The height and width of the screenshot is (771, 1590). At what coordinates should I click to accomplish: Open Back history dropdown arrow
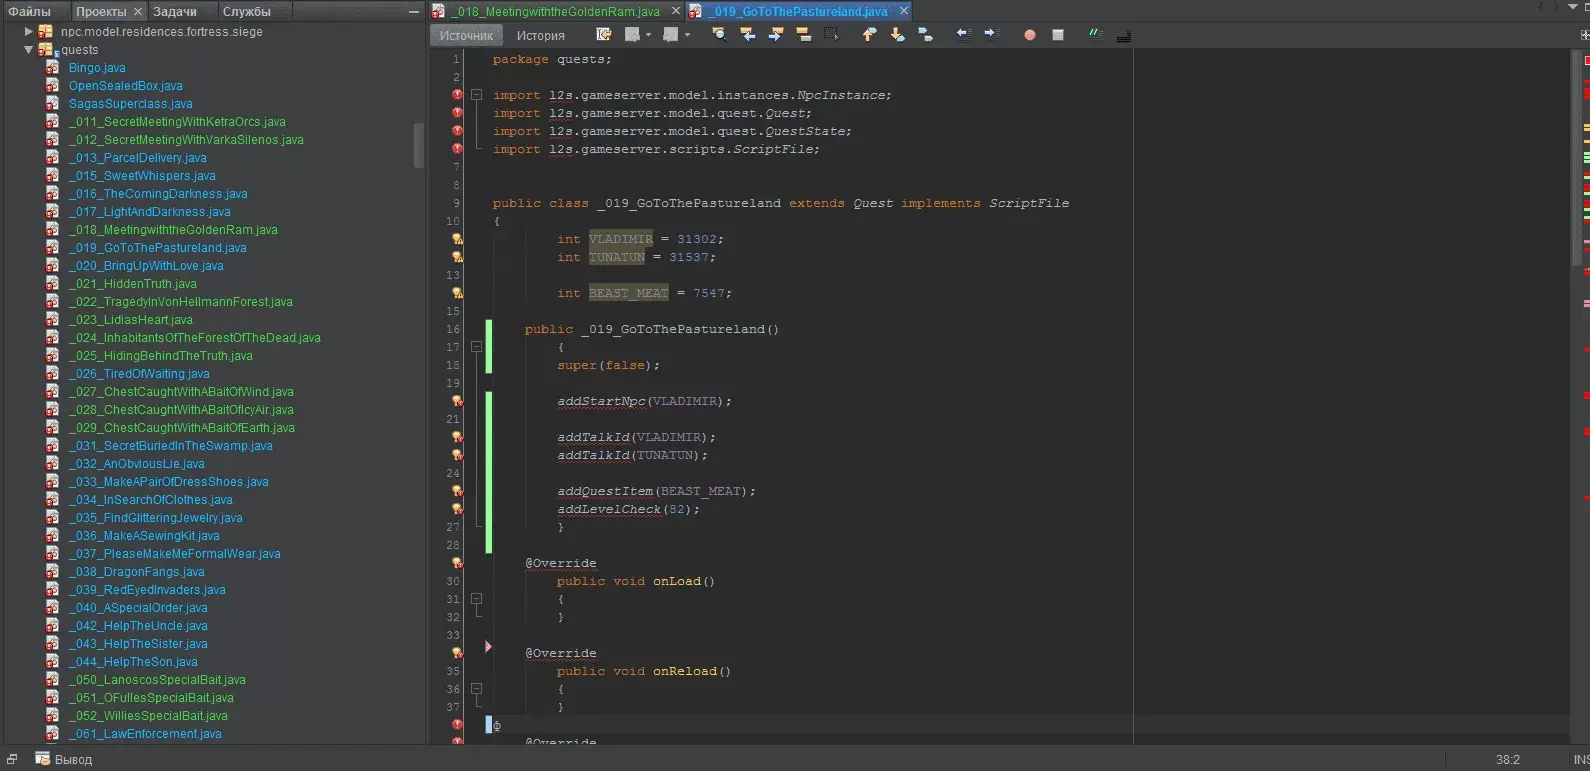click(648, 35)
